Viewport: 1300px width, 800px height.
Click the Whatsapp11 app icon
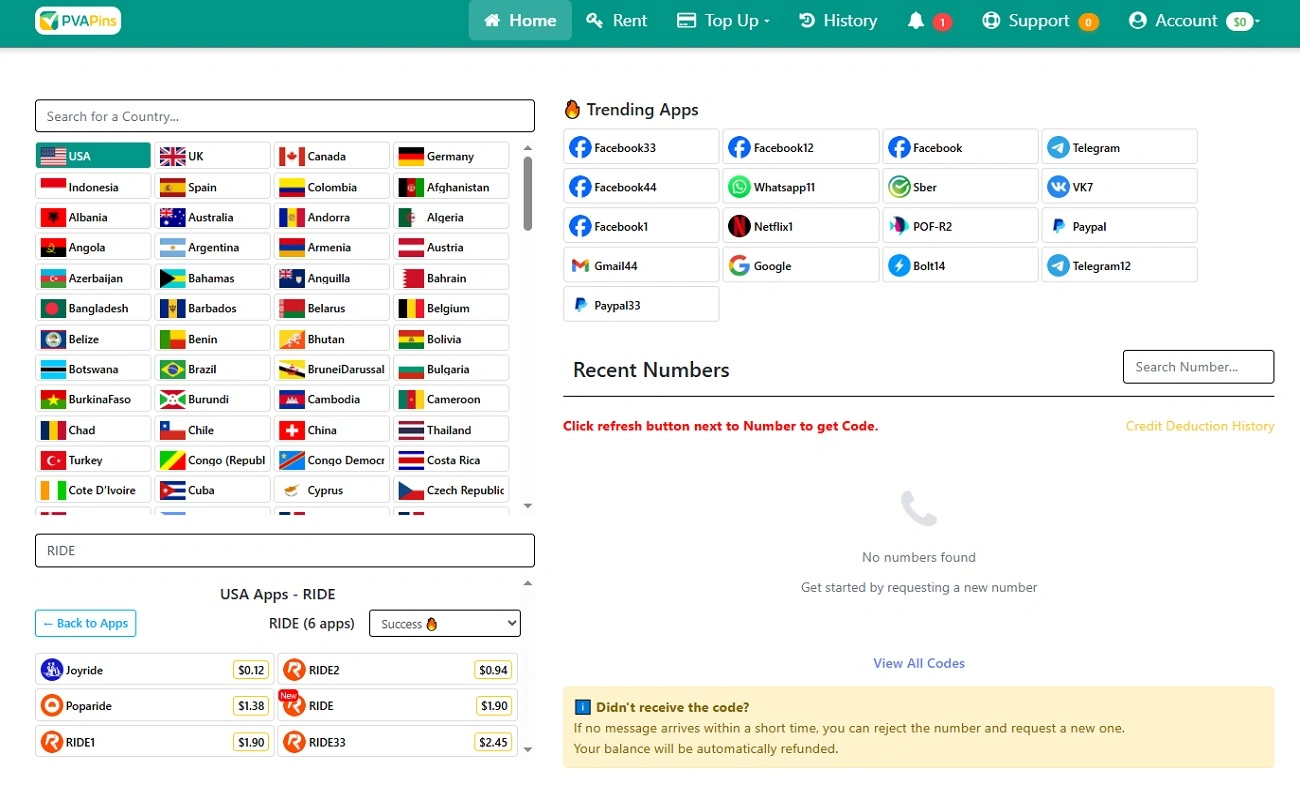[739, 187]
